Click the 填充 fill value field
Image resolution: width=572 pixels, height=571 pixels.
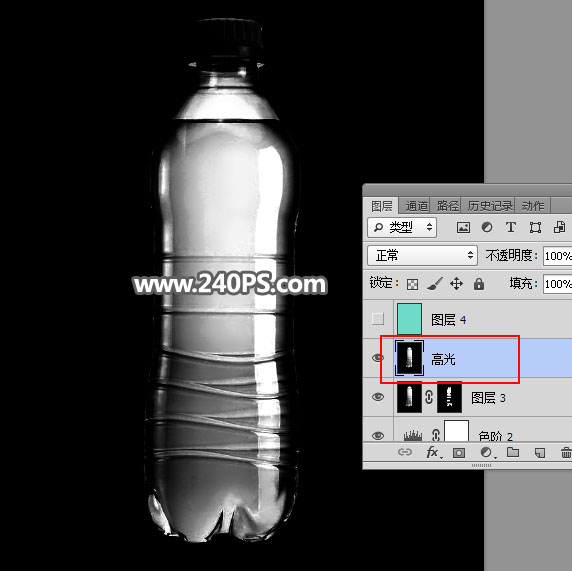[x=557, y=283]
